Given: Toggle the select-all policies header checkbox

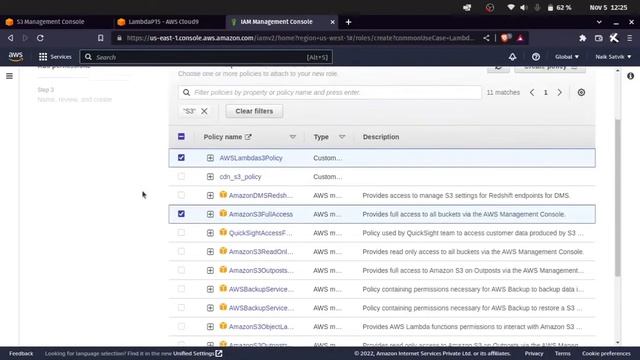Looking at the screenshot, I should pyautogui.click(x=181, y=137).
